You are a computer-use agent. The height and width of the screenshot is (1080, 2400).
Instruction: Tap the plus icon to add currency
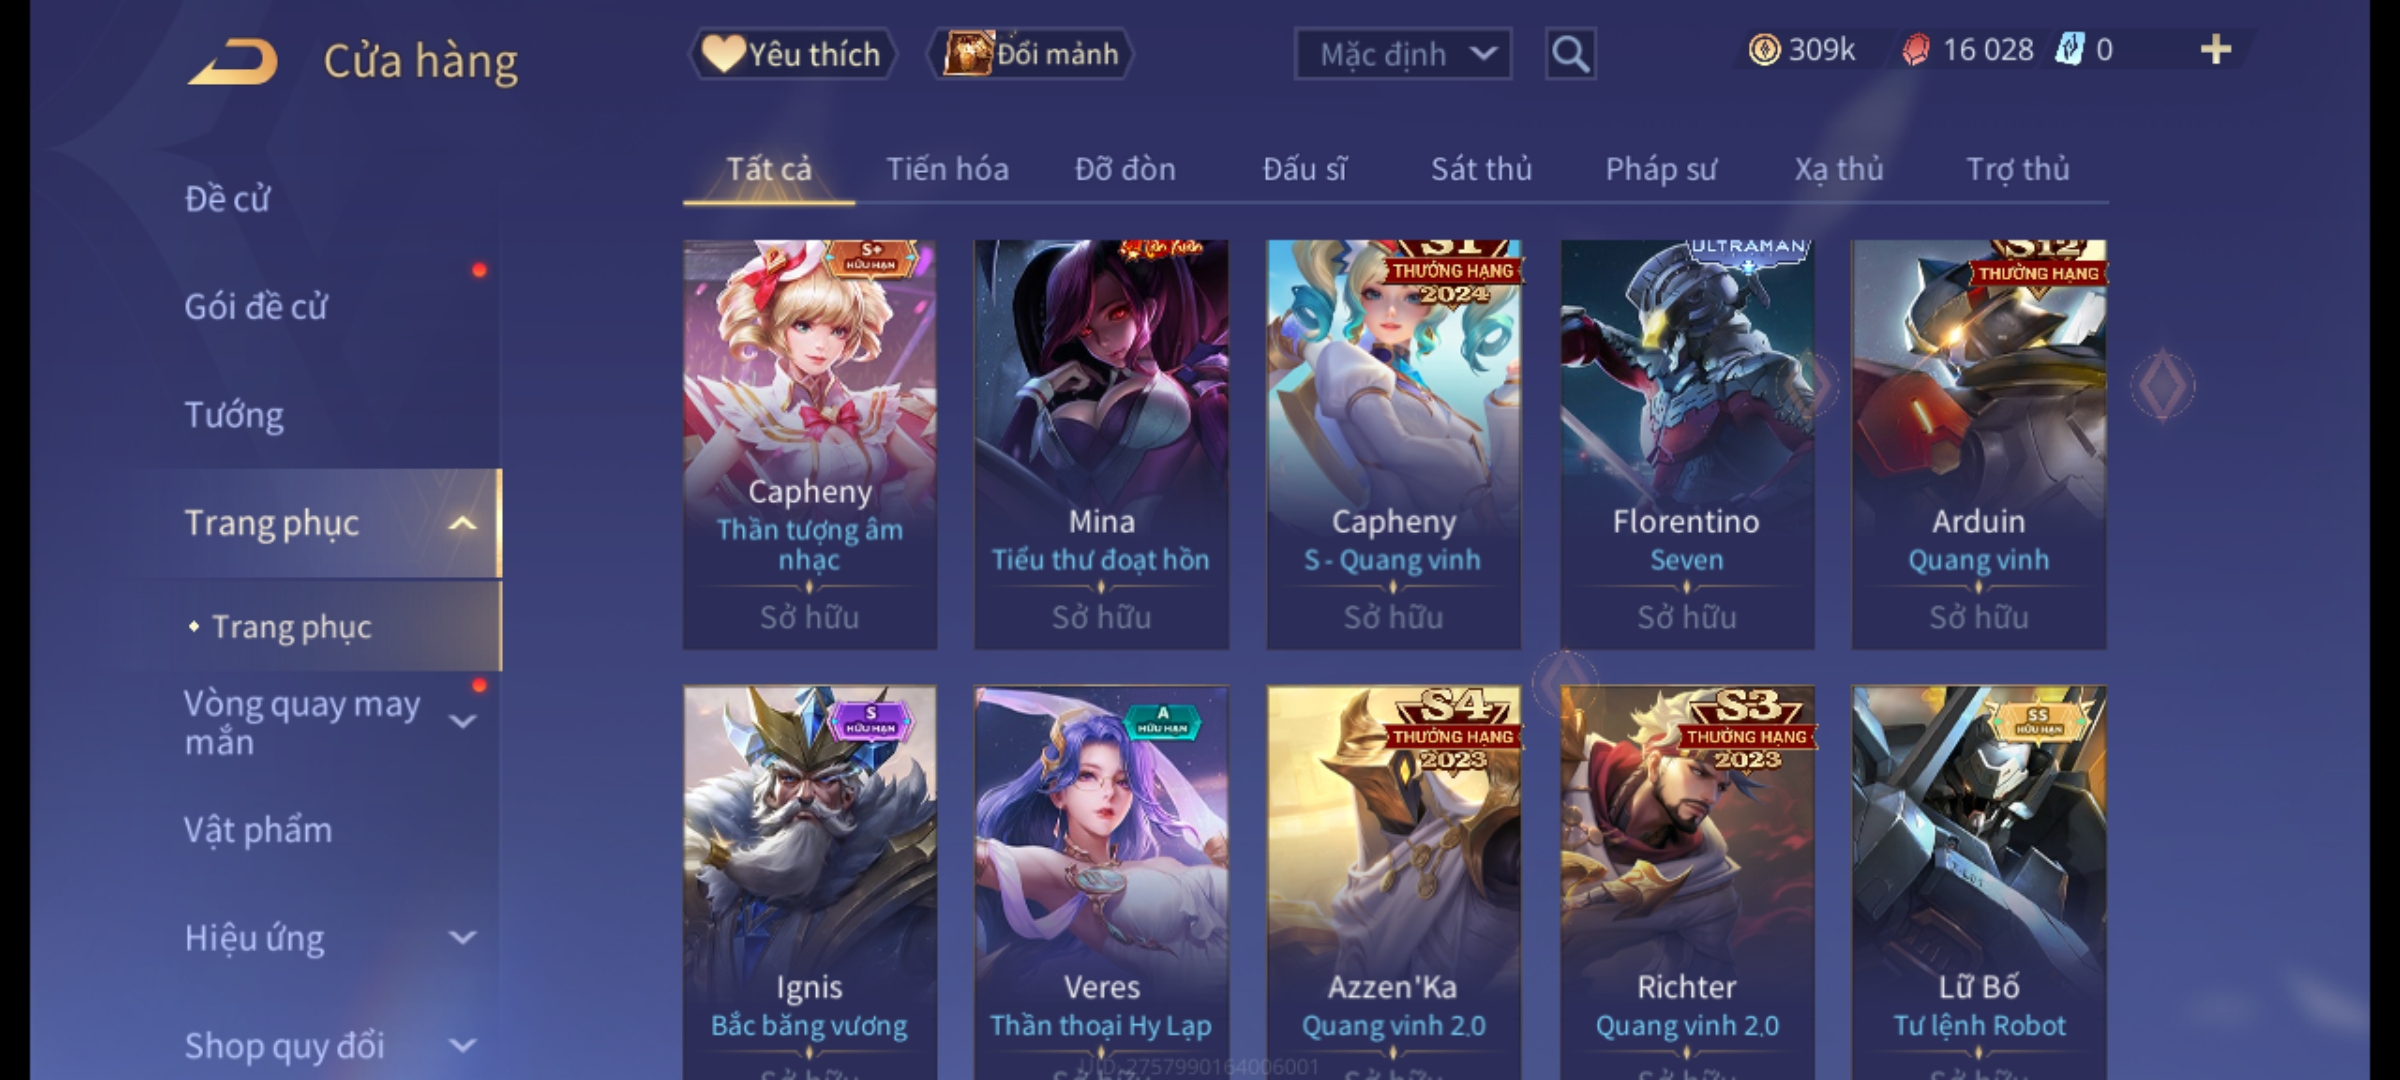pyautogui.click(x=2216, y=49)
